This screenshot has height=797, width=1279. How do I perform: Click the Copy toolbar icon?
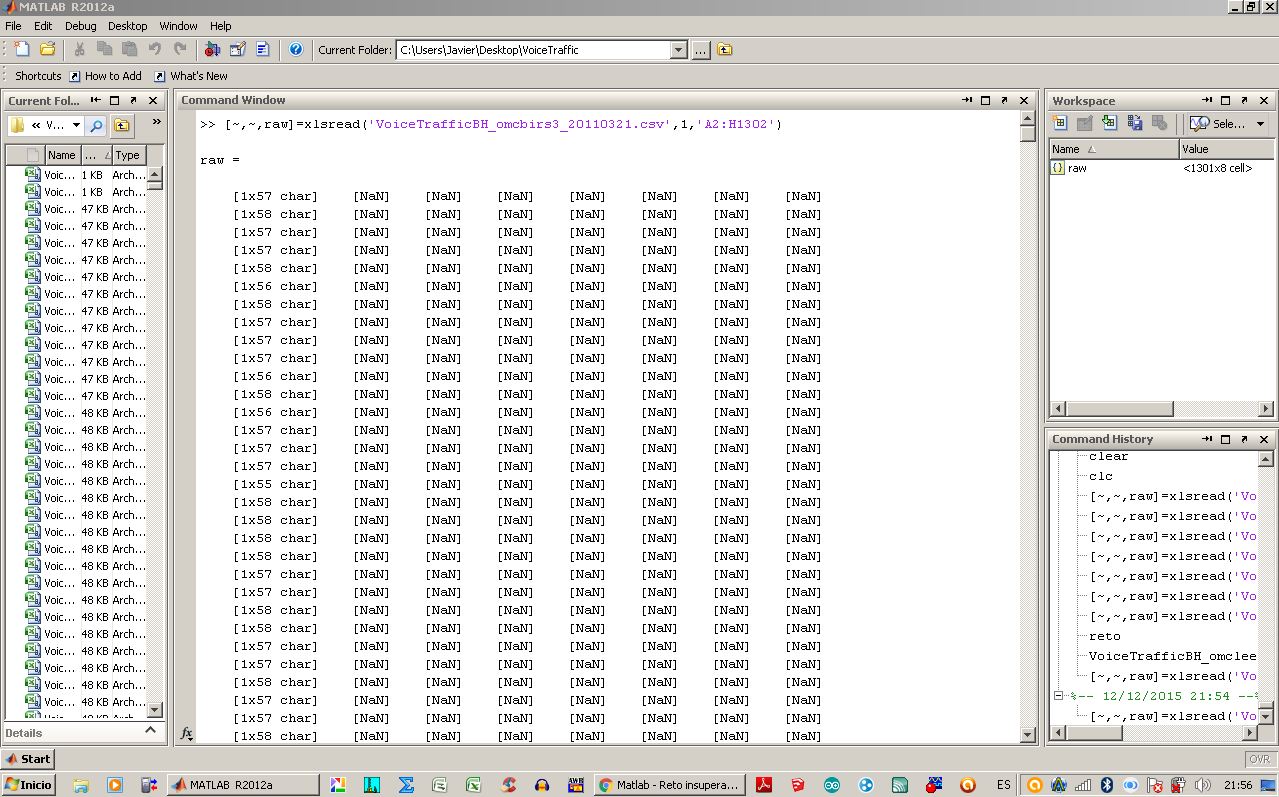105,49
